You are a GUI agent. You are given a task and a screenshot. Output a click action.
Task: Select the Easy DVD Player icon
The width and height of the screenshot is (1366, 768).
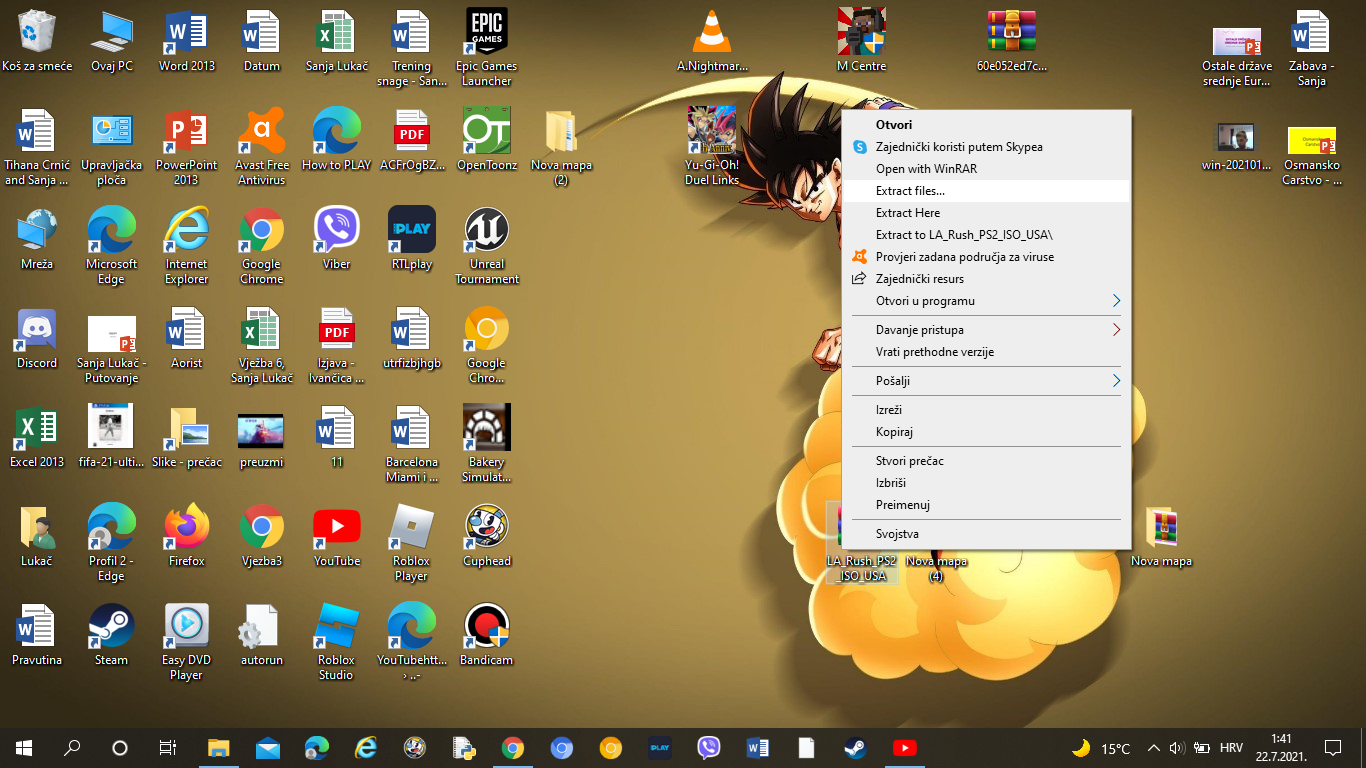click(187, 642)
